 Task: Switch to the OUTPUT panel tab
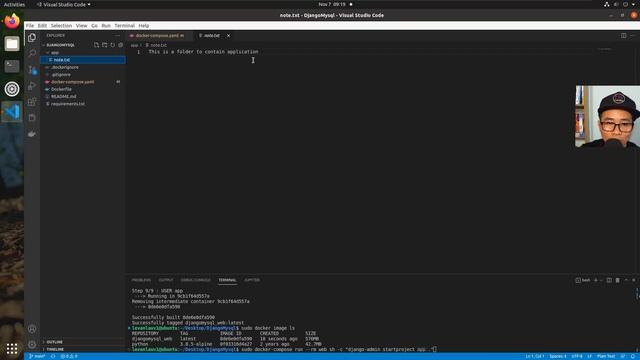coord(166,280)
